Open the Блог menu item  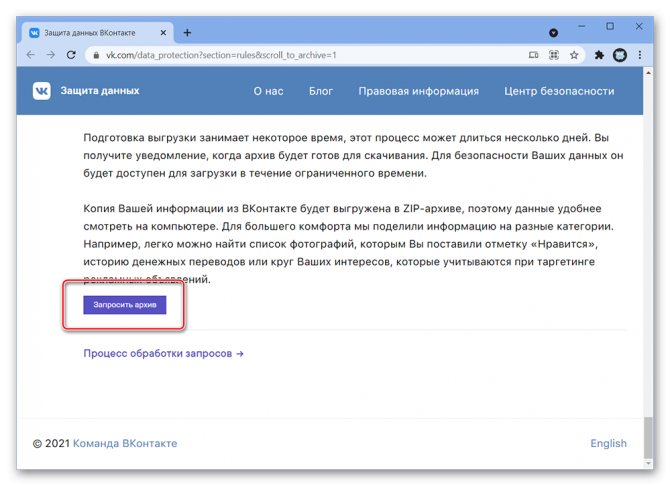[321, 91]
